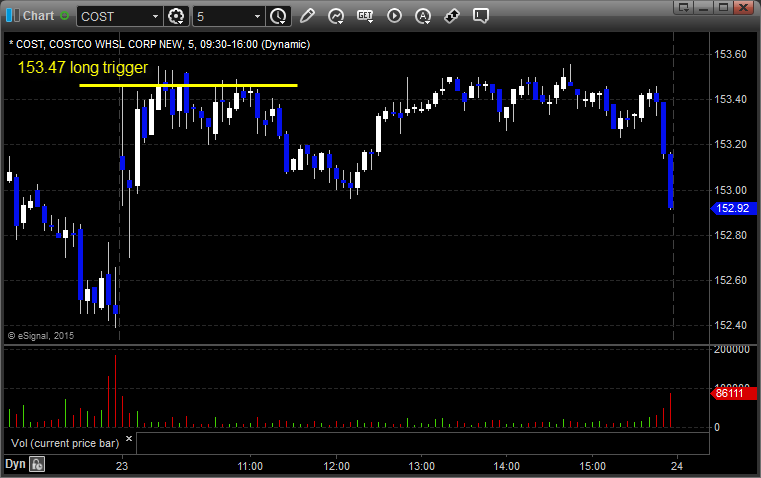The width and height of the screenshot is (761, 478).
Task: Expand the COST symbol dropdown arrow
Action: 155,16
